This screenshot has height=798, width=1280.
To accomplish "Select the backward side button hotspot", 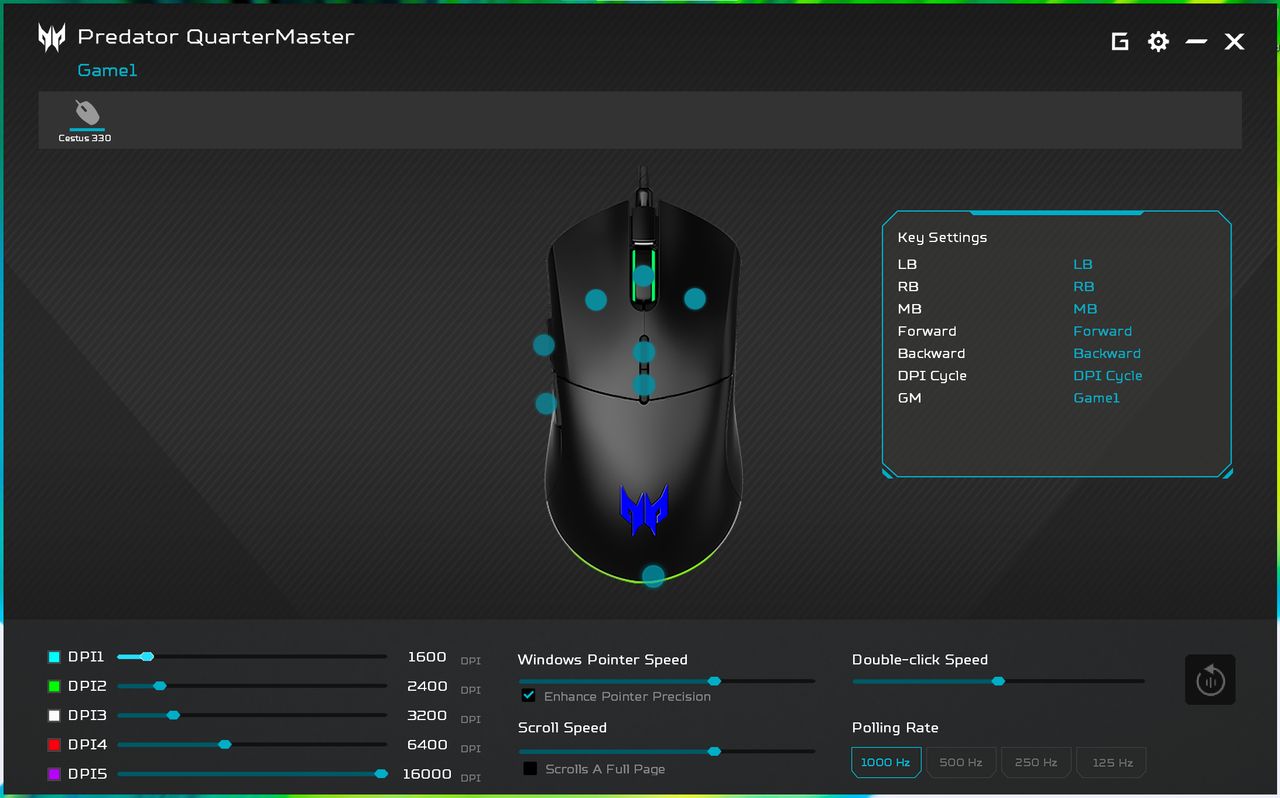I will pyautogui.click(x=545, y=403).
